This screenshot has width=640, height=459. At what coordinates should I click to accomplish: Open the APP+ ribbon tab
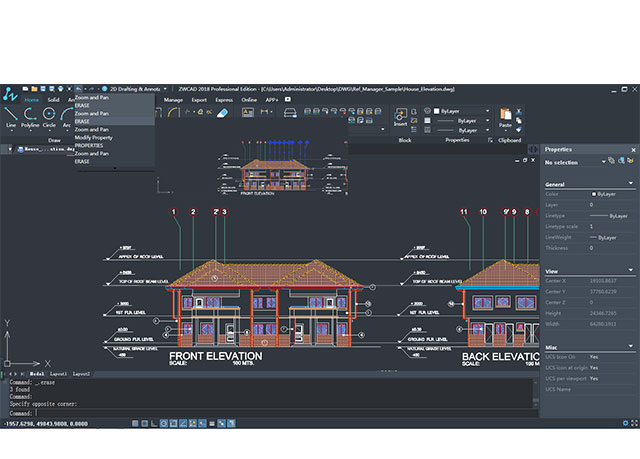pyautogui.click(x=272, y=100)
